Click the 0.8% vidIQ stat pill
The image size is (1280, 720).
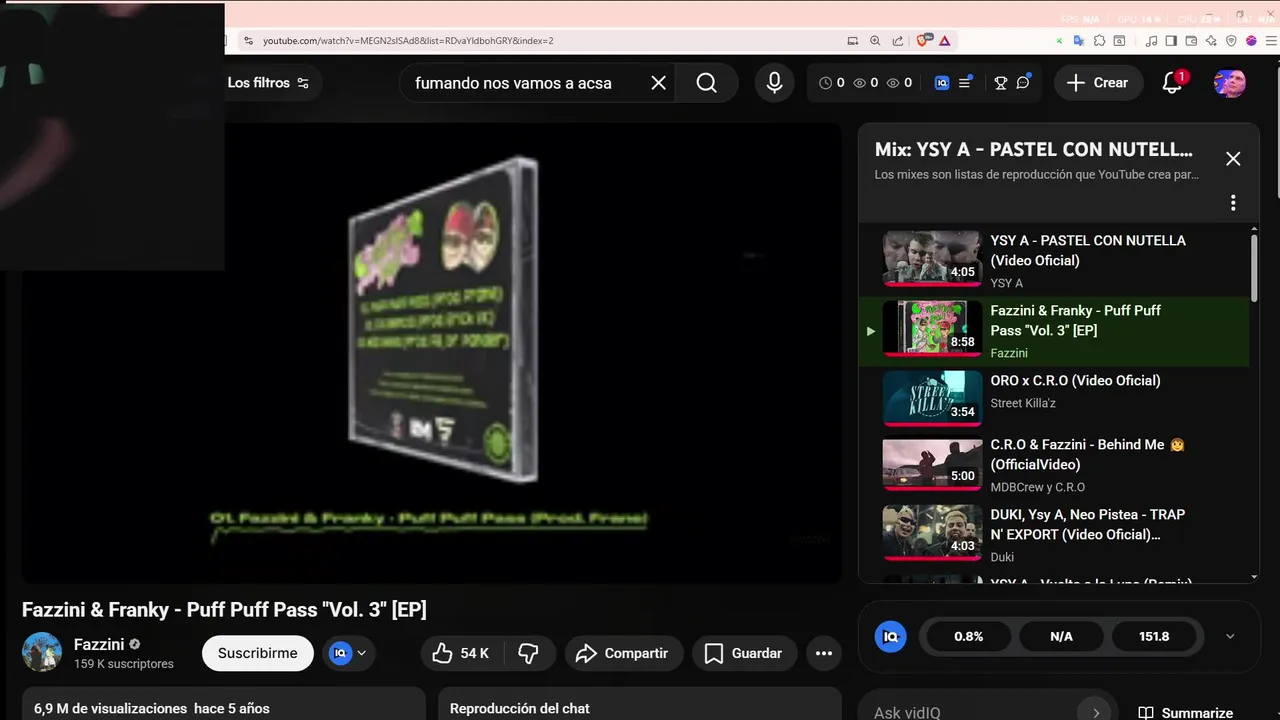pyautogui.click(x=968, y=636)
